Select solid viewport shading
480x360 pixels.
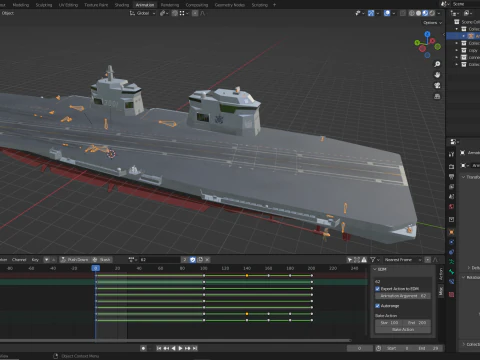tap(418, 13)
